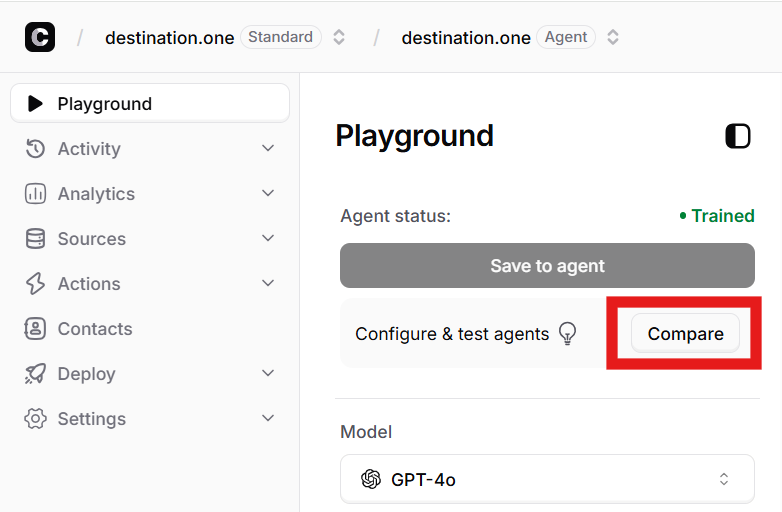Click the Chatbase logo icon
The height and width of the screenshot is (512, 782).
click(x=40, y=37)
